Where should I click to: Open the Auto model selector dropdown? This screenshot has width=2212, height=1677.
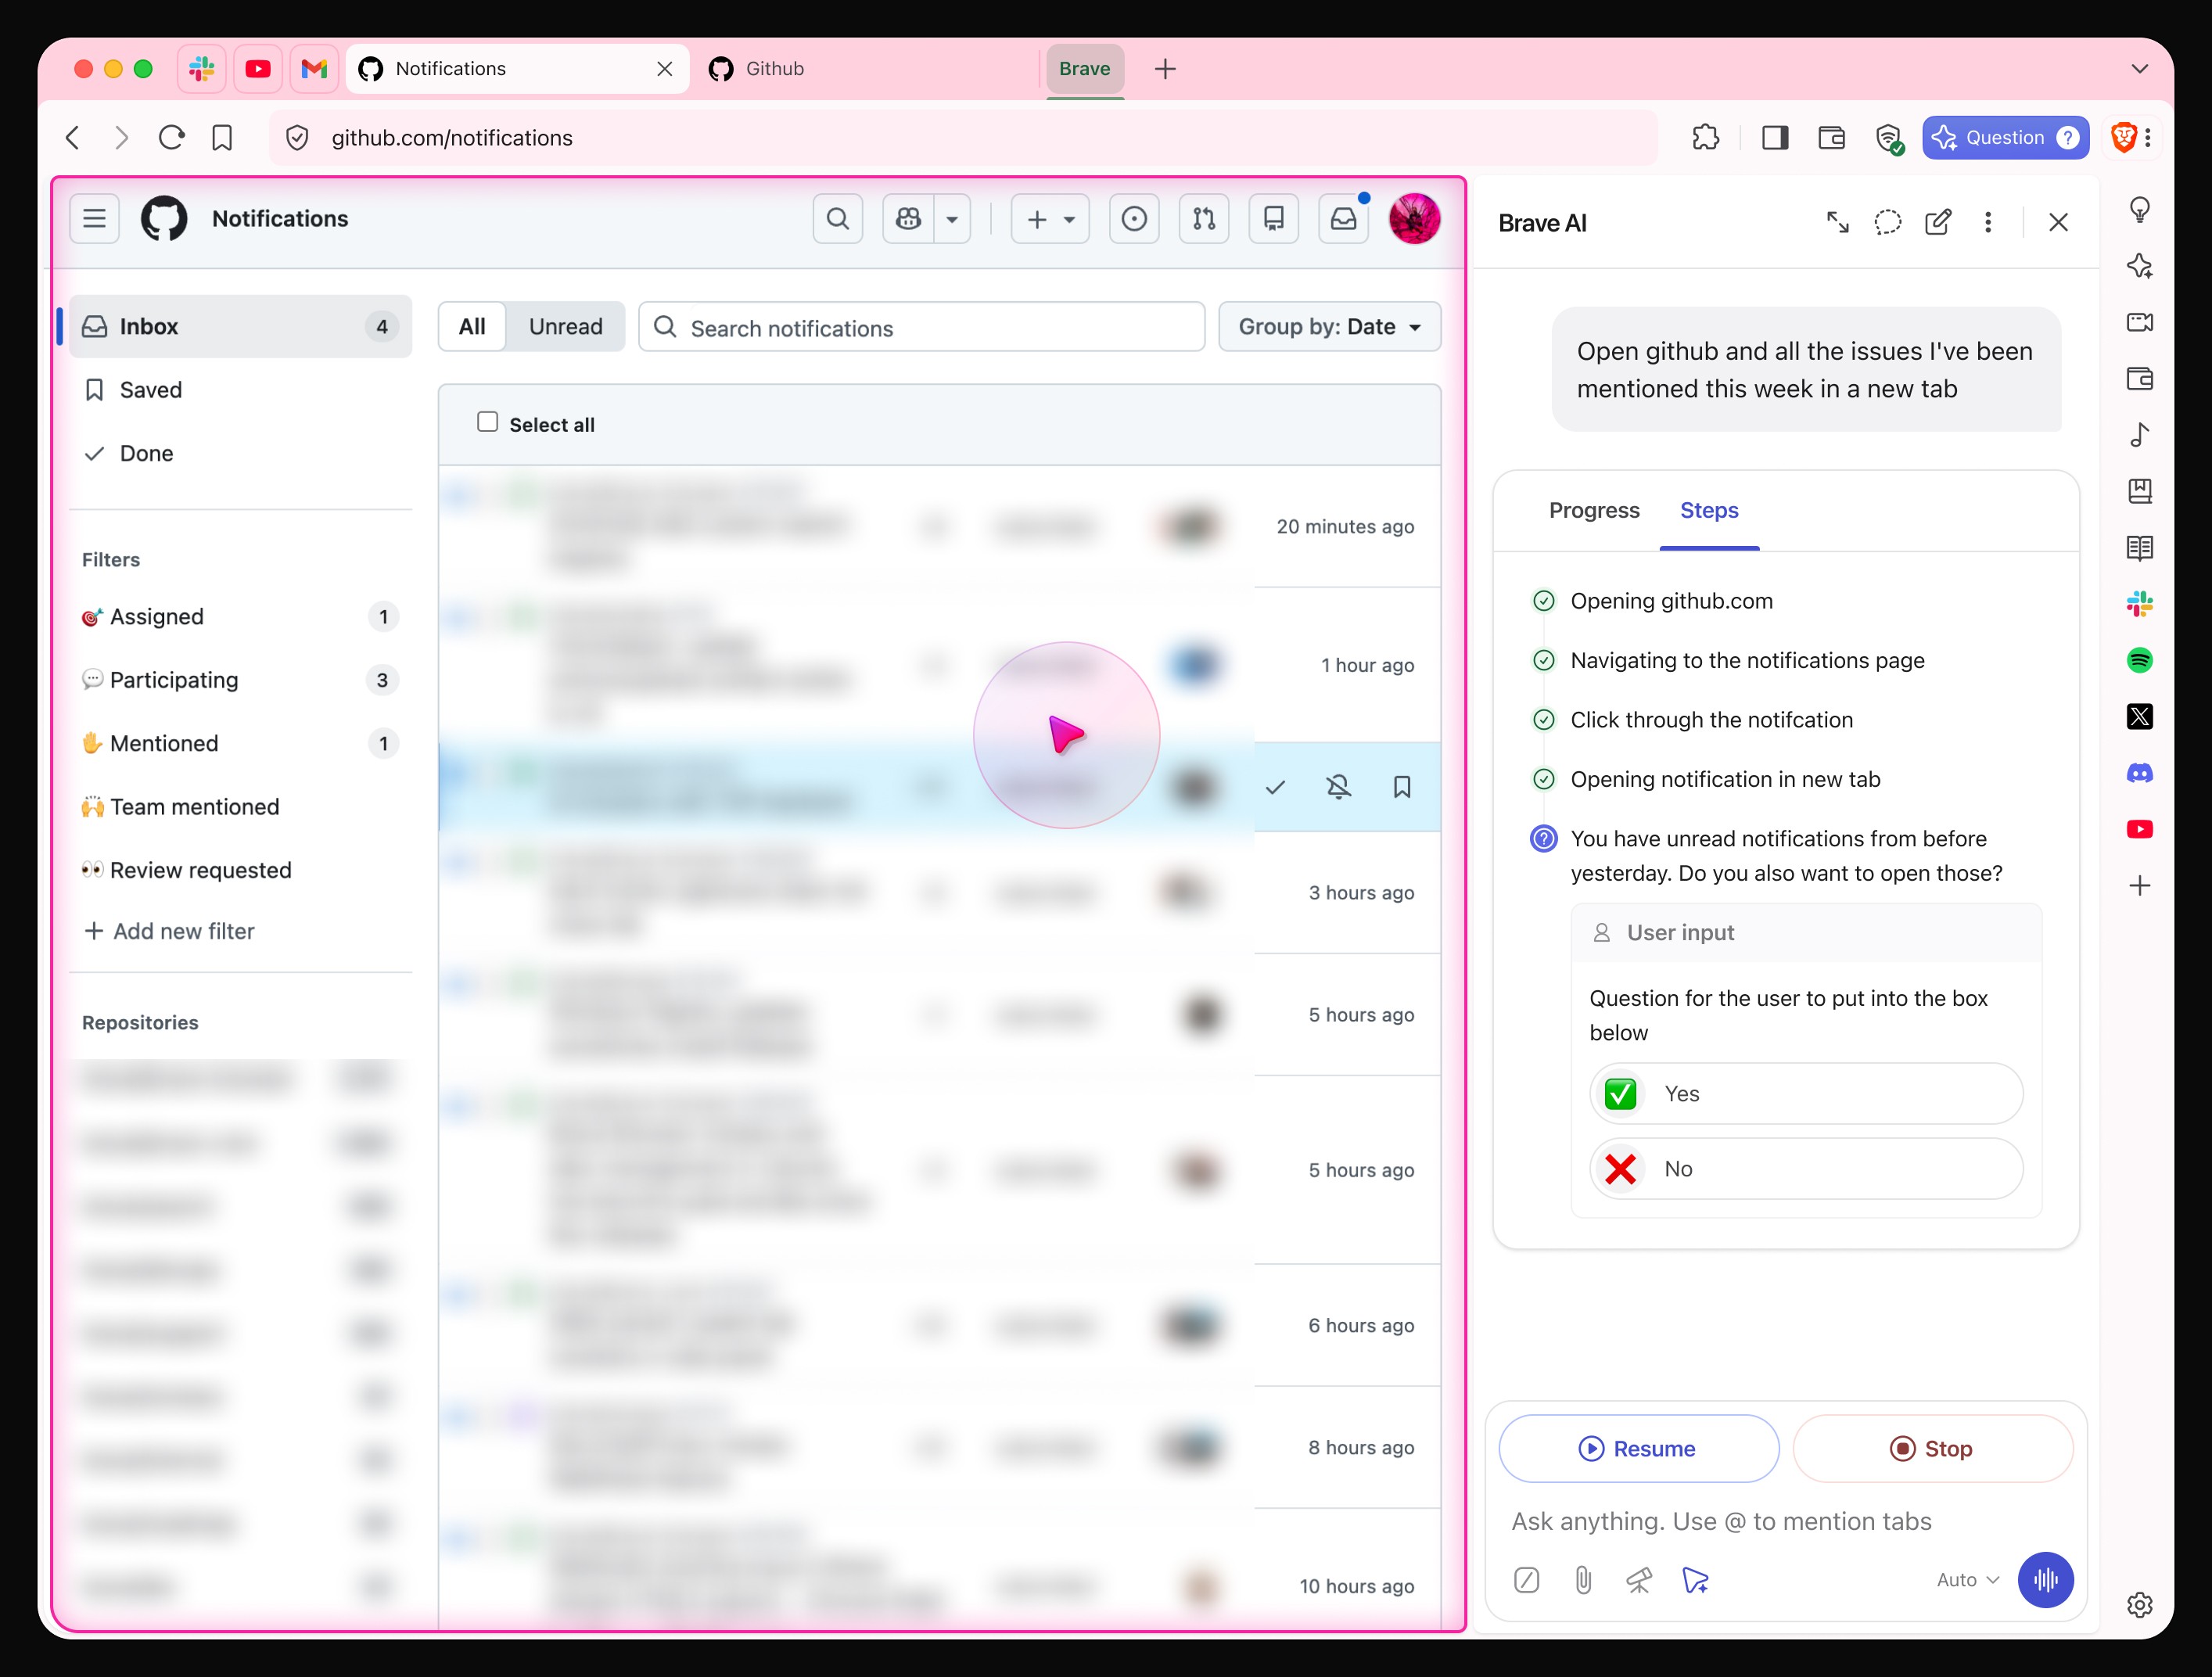(x=1966, y=1580)
